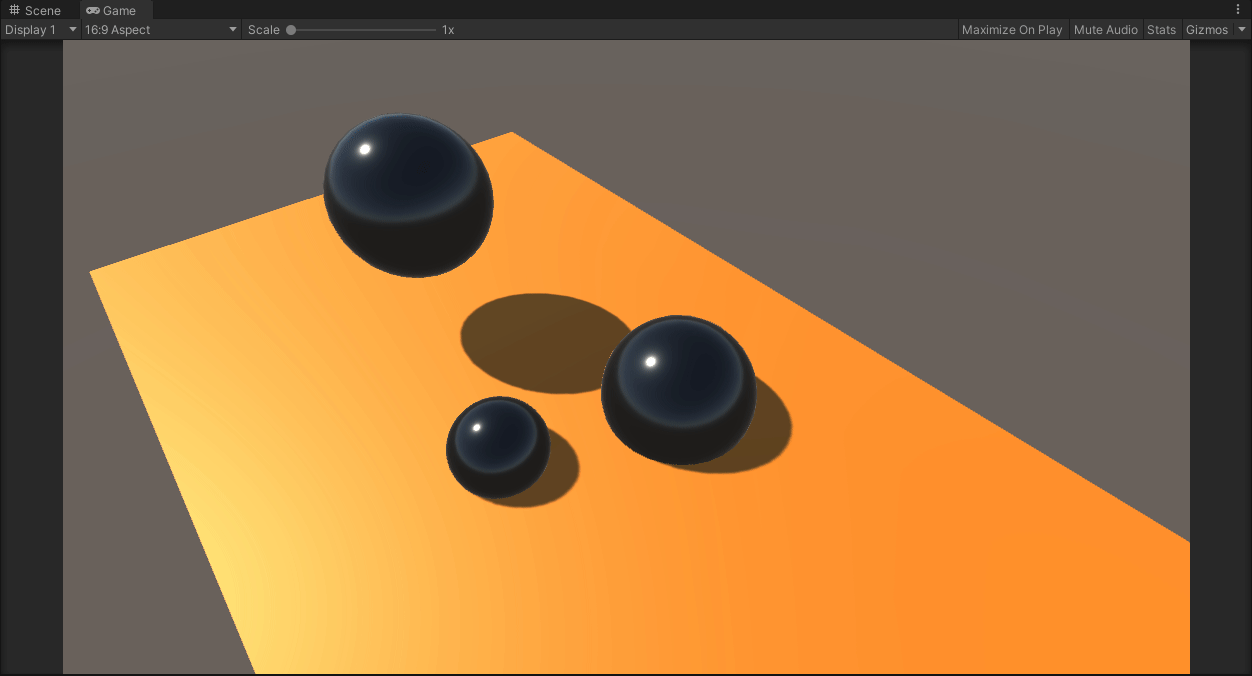Click the aspect ratio dropdown chevron
Viewport: 1252px width, 676px height.
point(233,29)
